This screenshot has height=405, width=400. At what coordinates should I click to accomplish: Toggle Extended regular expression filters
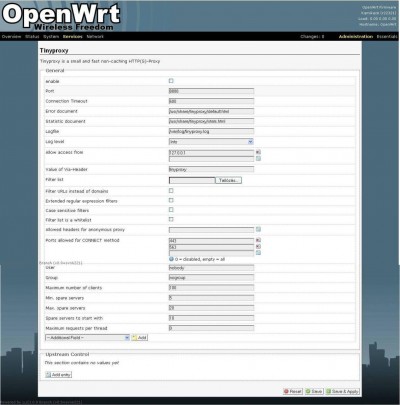171,200
